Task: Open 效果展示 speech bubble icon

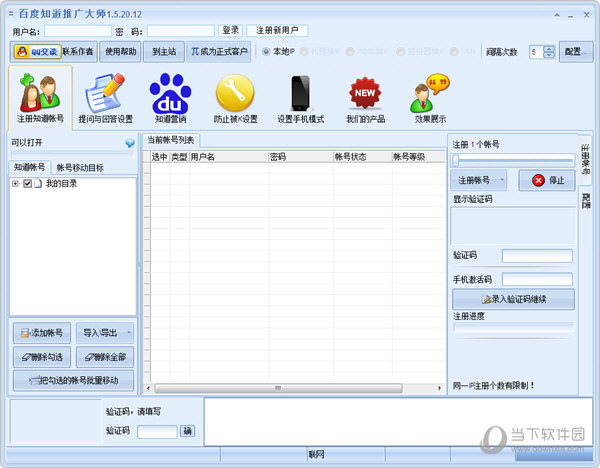Action: click(x=430, y=98)
